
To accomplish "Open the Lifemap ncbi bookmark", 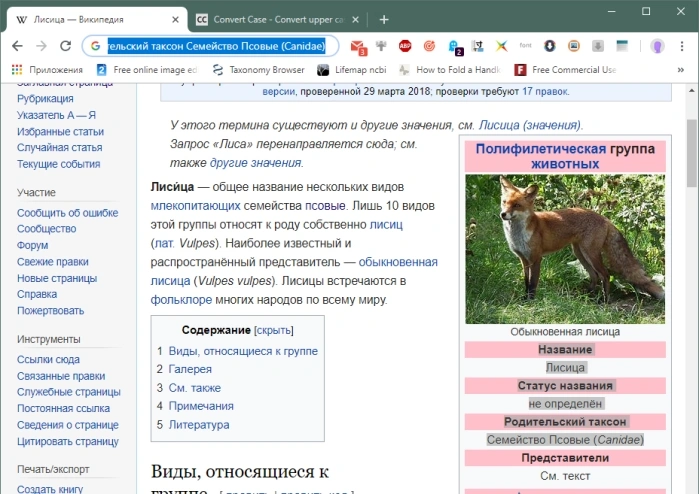I will click(x=352, y=70).
